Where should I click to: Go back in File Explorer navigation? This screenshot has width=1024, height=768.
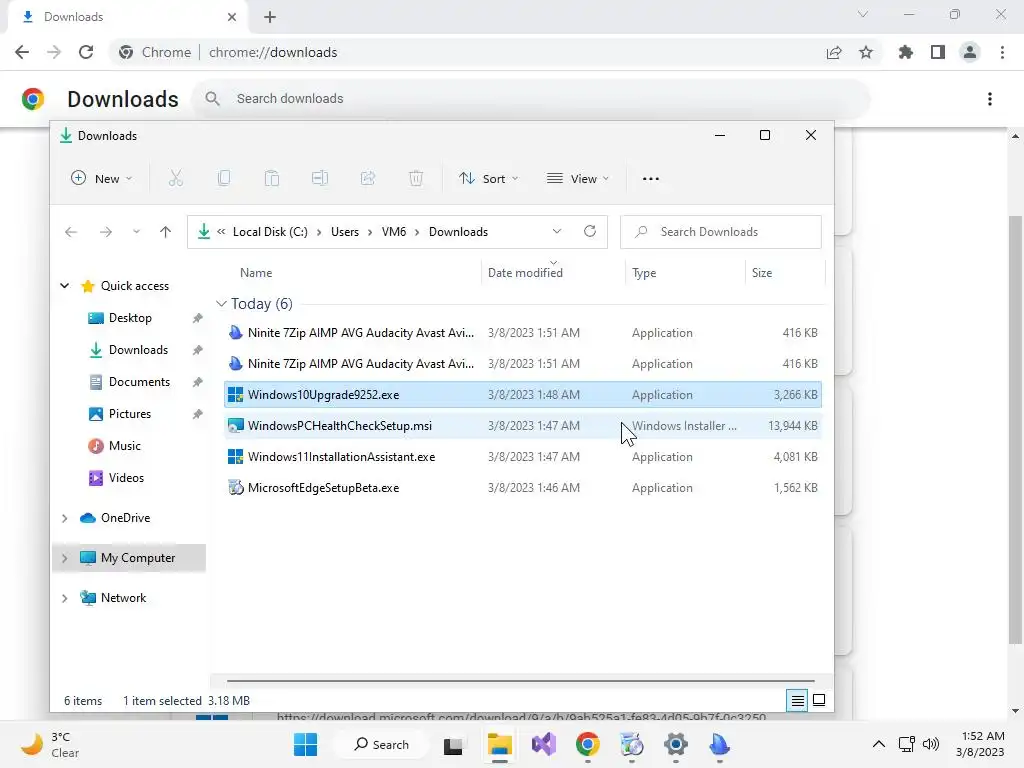tap(71, 232)
